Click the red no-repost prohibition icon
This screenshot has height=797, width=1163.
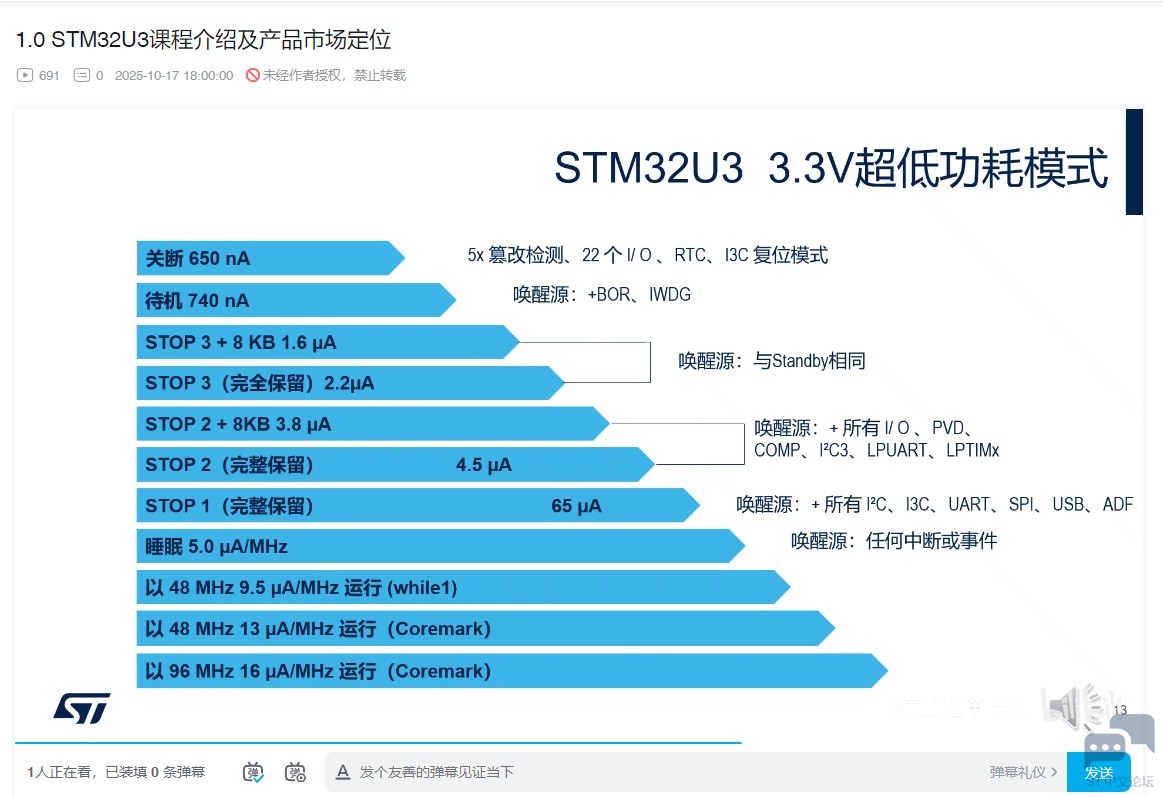[253, 75]
